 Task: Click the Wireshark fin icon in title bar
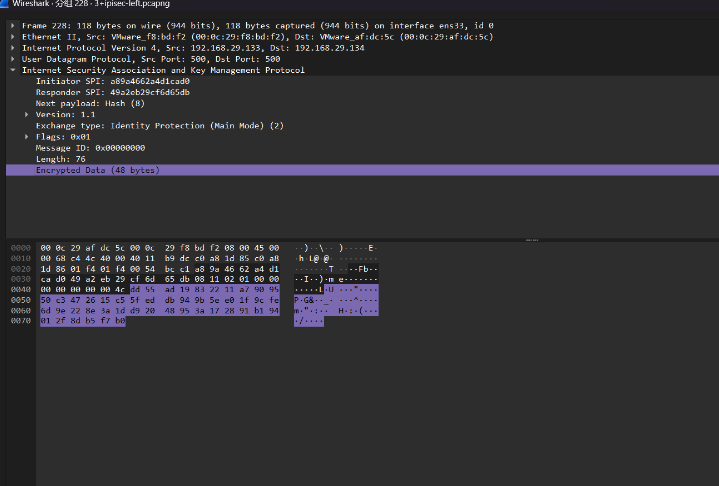coord(4,3)
